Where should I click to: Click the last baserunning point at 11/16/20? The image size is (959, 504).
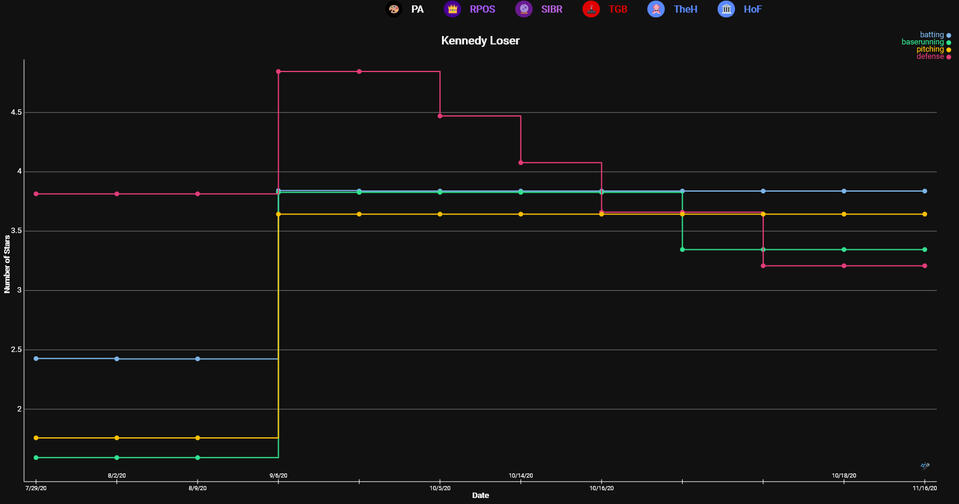click(924, 250)
